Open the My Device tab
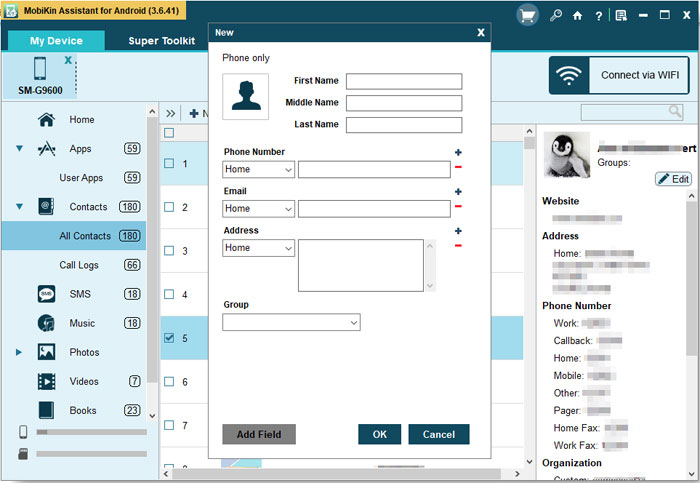 pyautogui.click(x=57, y=41)
